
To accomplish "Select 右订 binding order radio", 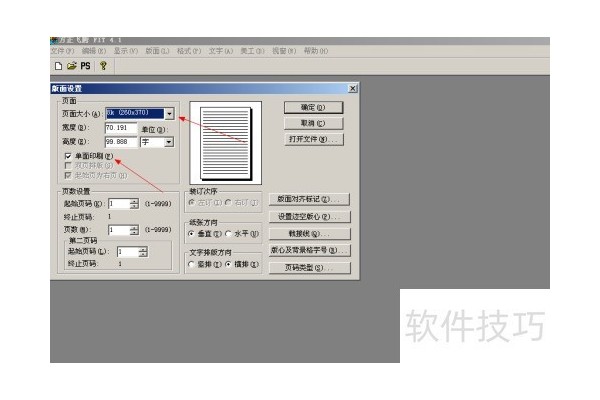I will point(228,202).
